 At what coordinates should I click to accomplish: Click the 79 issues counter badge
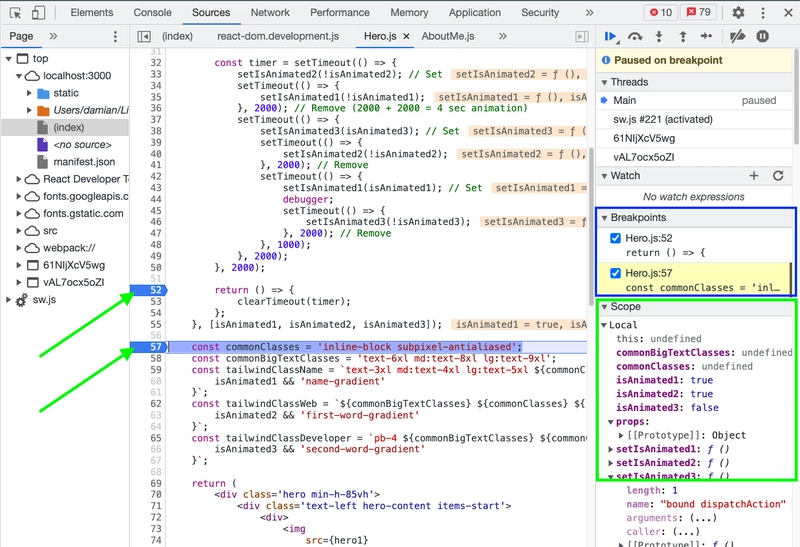(x=698, y=12)
